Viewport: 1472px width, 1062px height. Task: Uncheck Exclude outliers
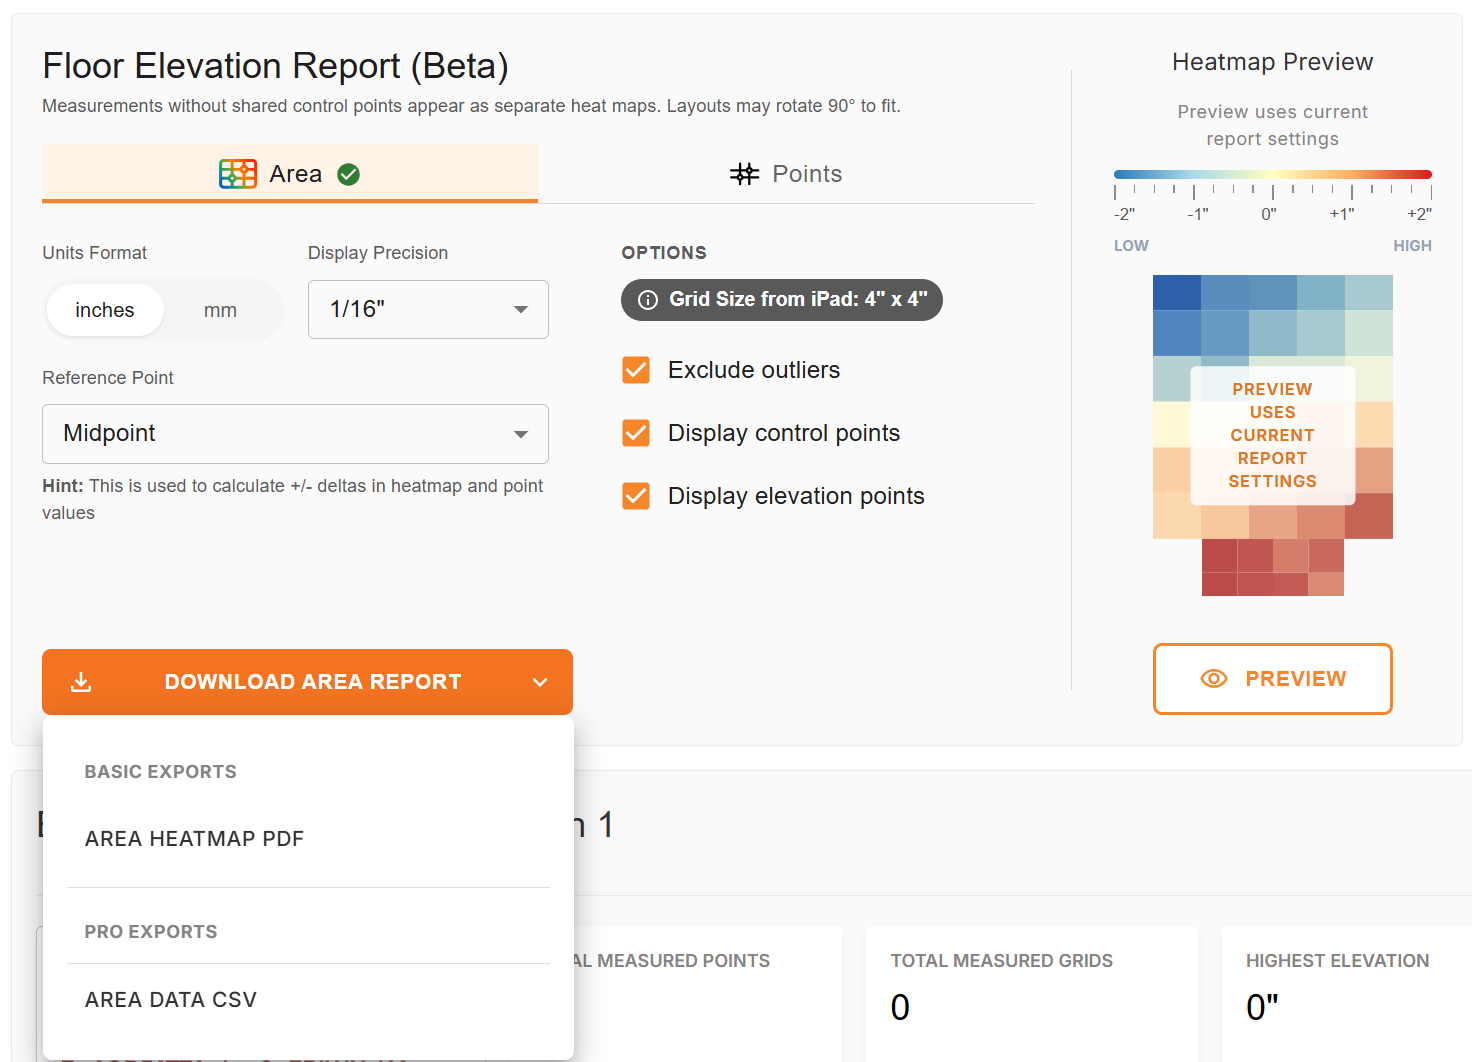[x=636, y=370]
